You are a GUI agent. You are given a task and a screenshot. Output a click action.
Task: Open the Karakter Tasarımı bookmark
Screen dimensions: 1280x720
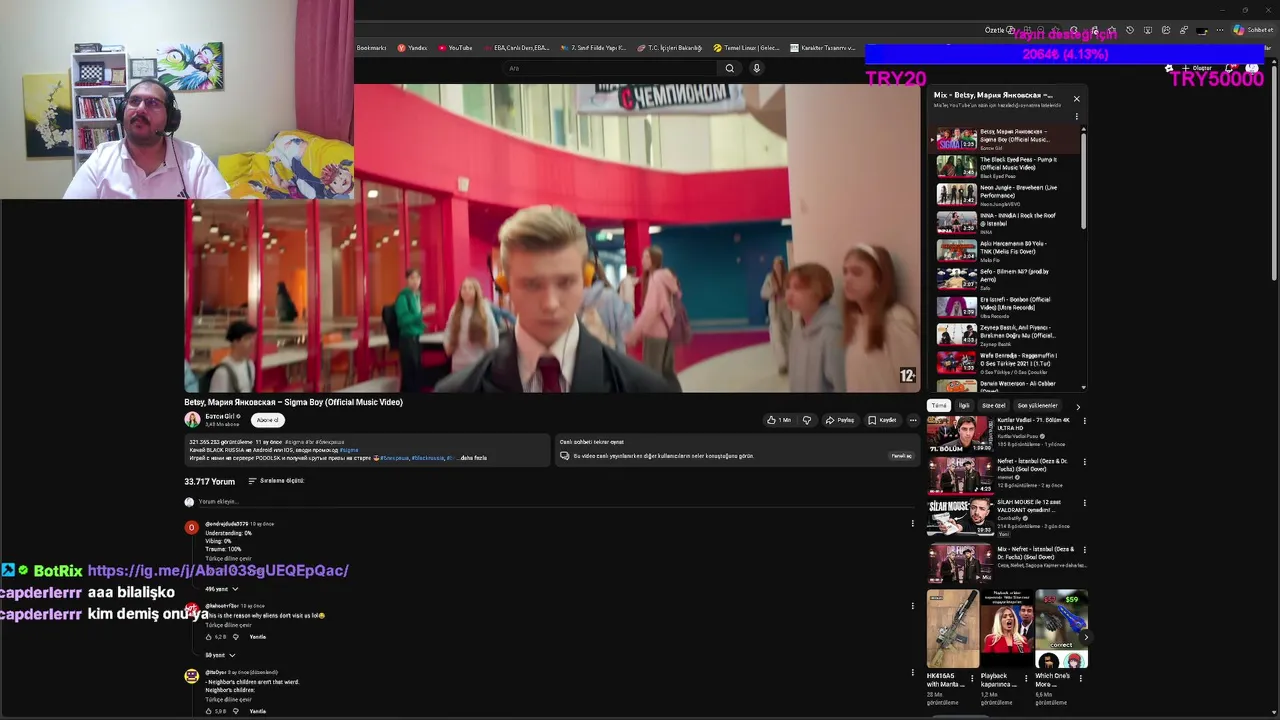(823, 48)
